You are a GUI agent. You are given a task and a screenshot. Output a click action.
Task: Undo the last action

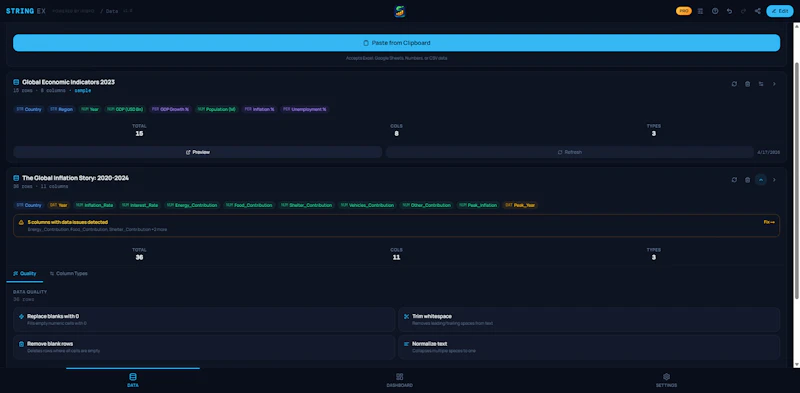pos(729,11)
